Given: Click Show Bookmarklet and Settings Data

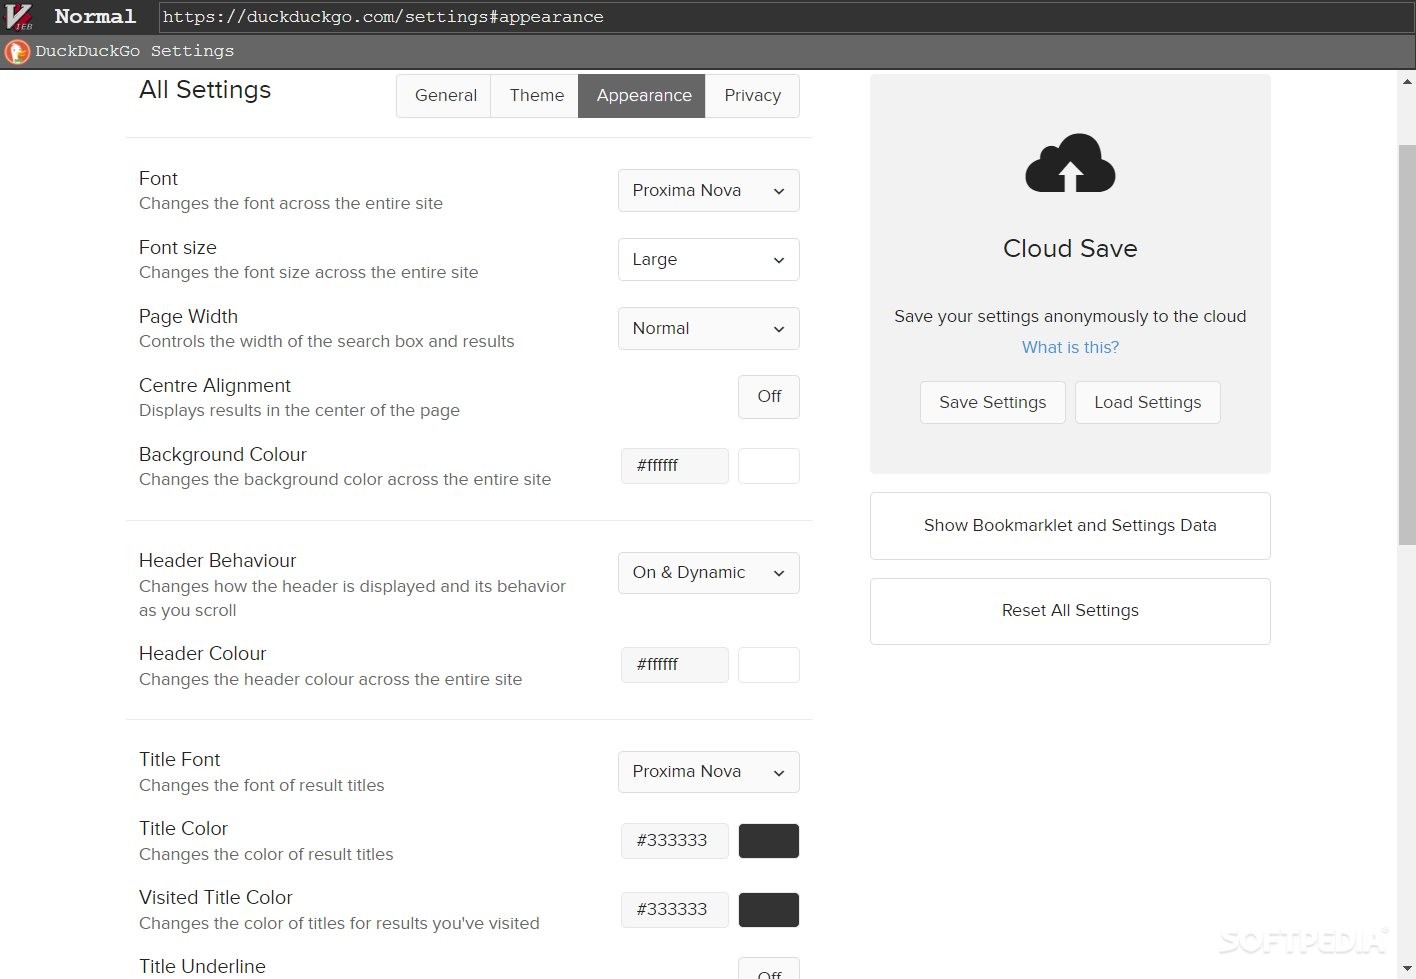Looking at the screenshot, I should 1070,526.
